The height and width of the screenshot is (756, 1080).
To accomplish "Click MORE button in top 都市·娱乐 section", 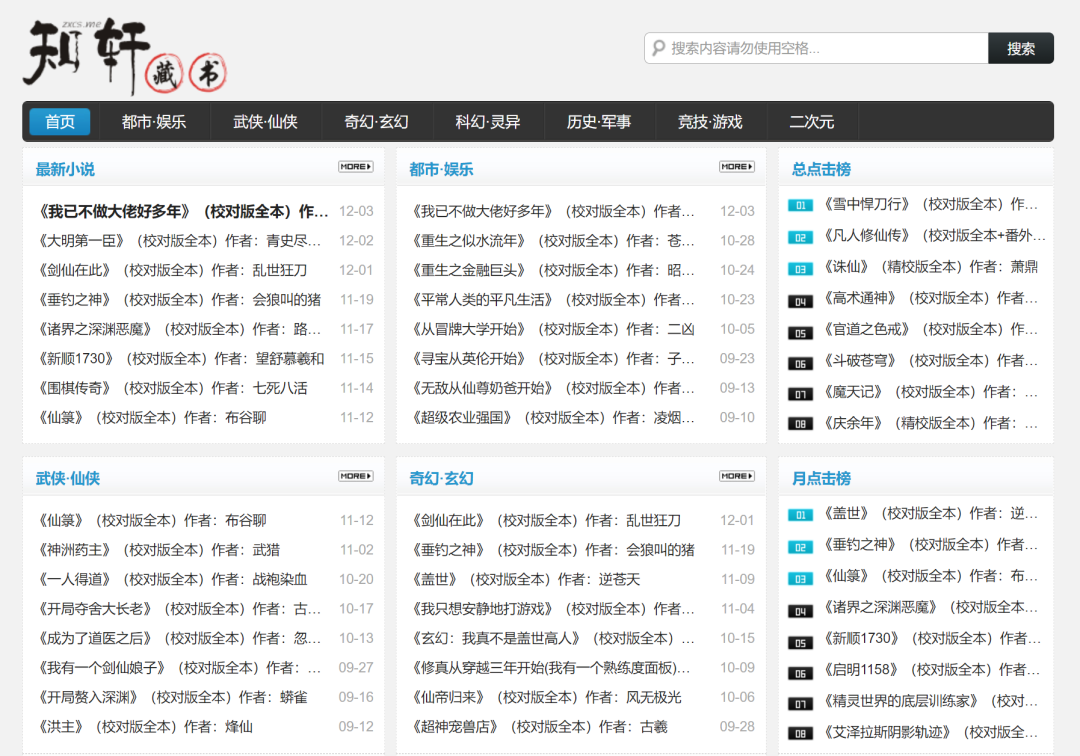I will coord(736,167).
